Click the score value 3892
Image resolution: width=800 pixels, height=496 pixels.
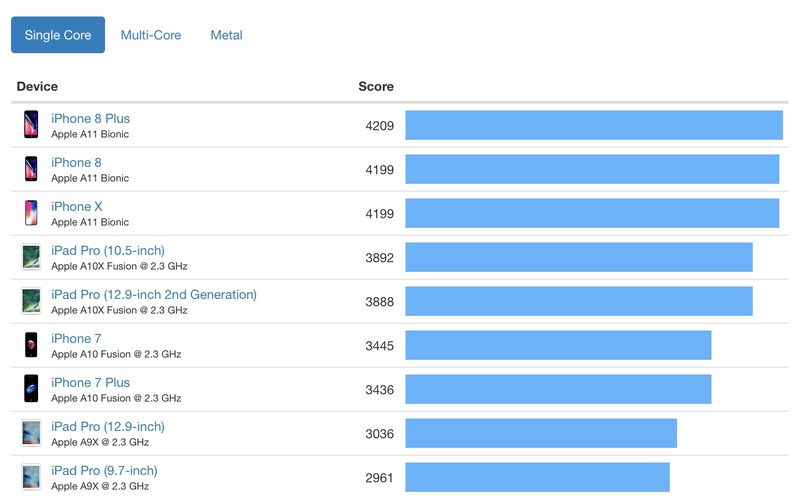pos(380,258)
